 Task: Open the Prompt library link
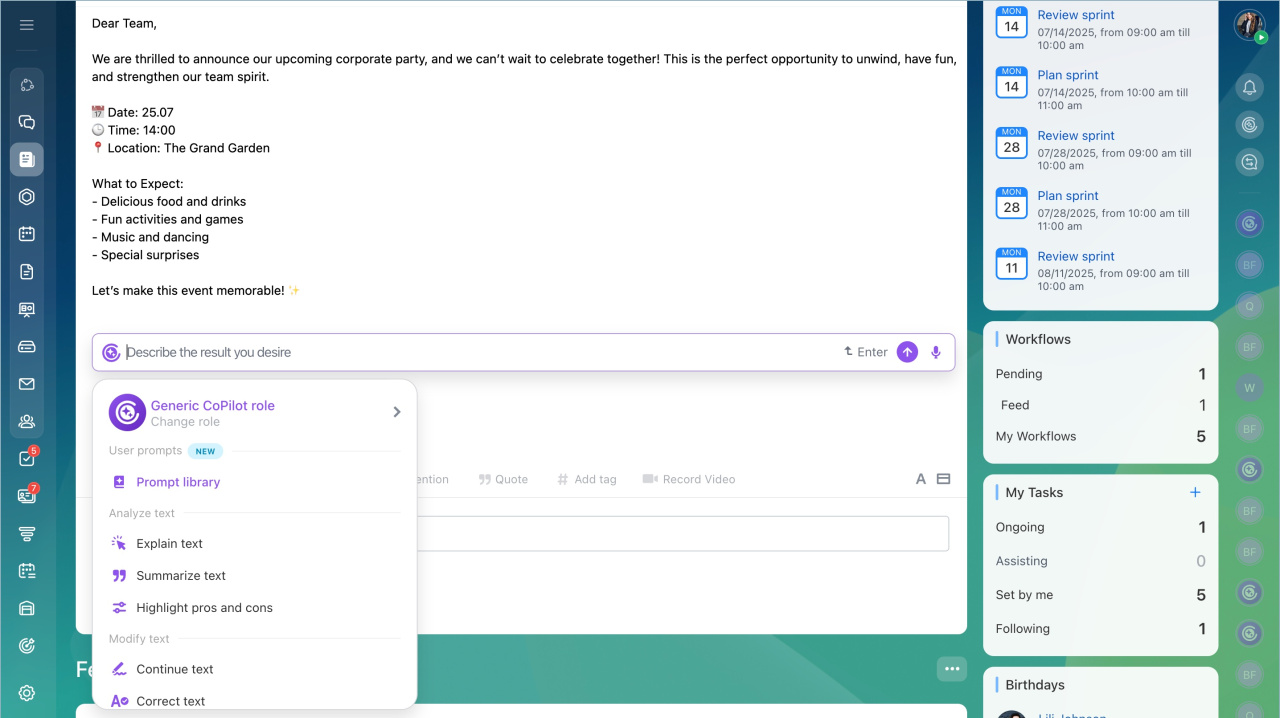point(178,482)
